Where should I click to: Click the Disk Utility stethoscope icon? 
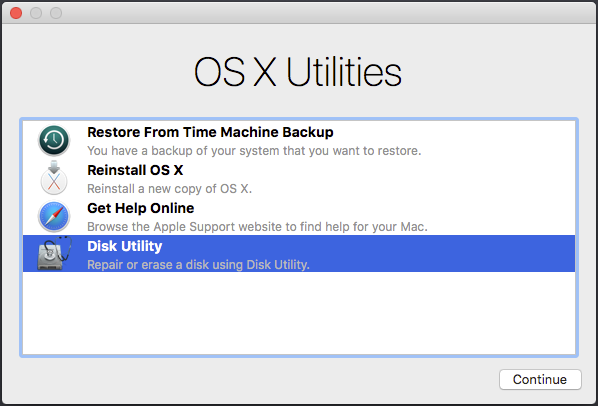click(x=54, y=254)
